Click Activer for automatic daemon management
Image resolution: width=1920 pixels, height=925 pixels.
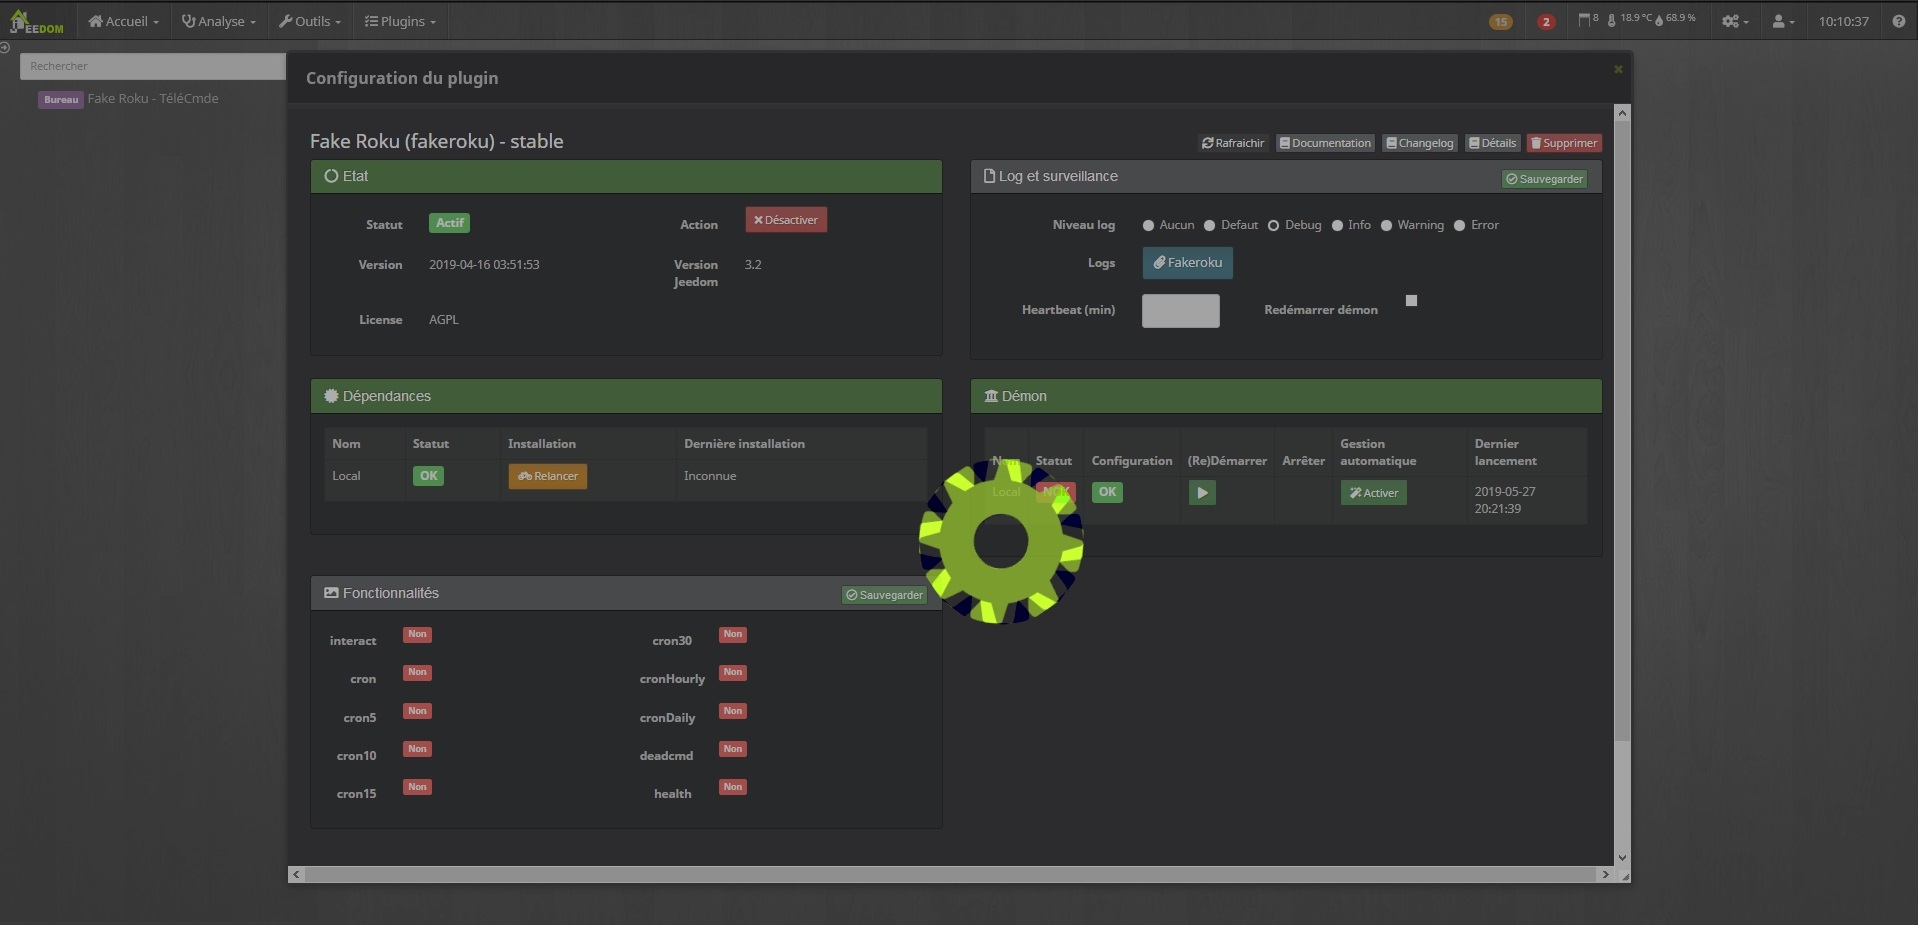(1373, 492)
